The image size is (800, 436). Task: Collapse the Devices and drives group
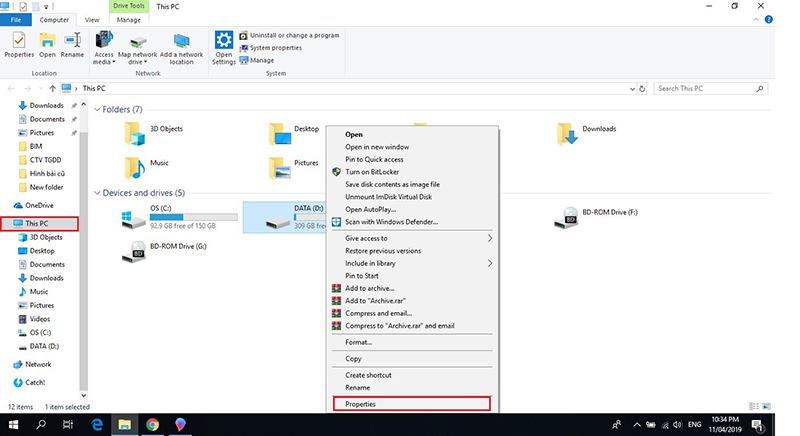click(97, 192)
